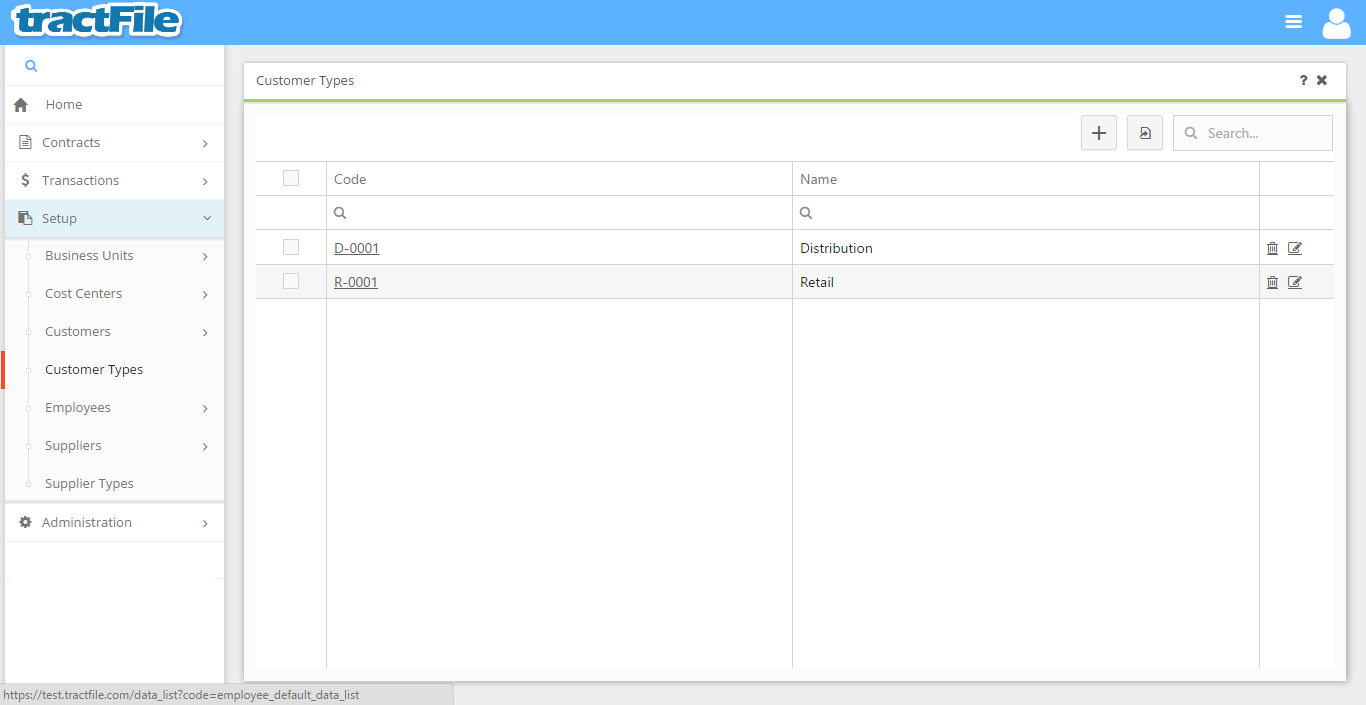The height and width of the screenshot is (705, 1366).
Task: Open the user profile avatar icon
Action: click(x=1336, y=22)
